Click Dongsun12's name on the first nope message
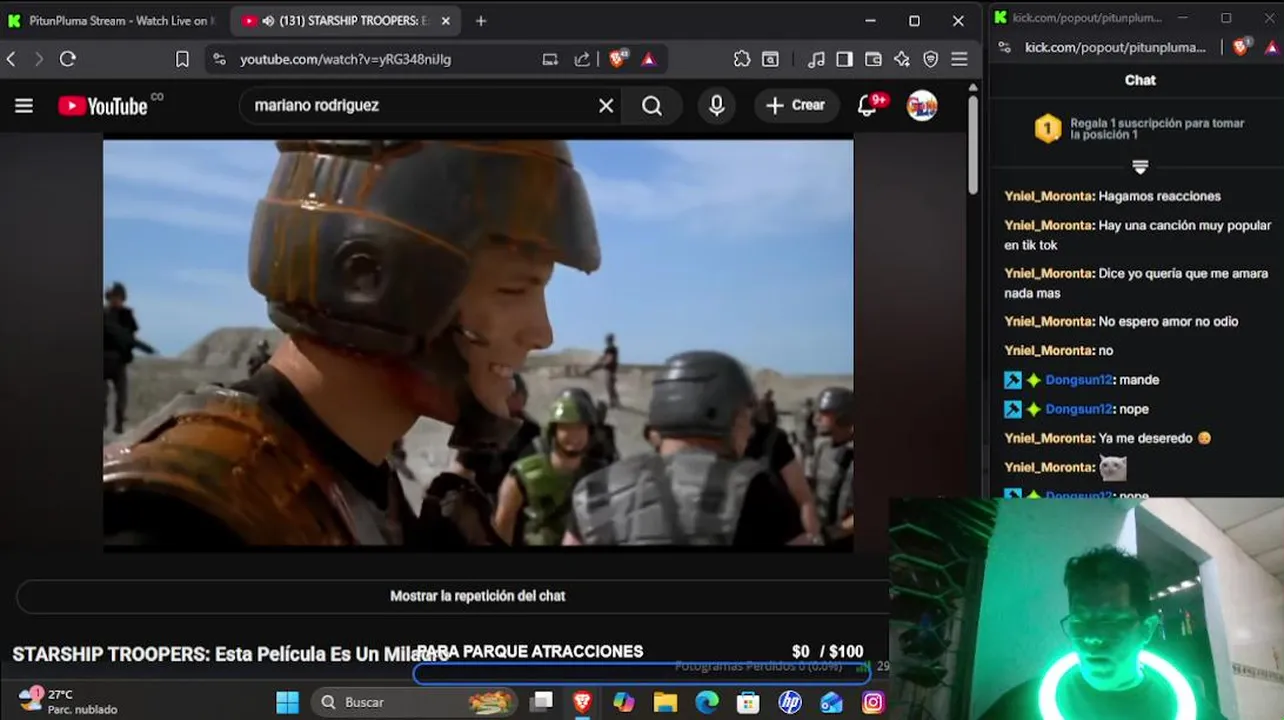The width and height of the screenshot is (1284, 720). coord(1079,409)
